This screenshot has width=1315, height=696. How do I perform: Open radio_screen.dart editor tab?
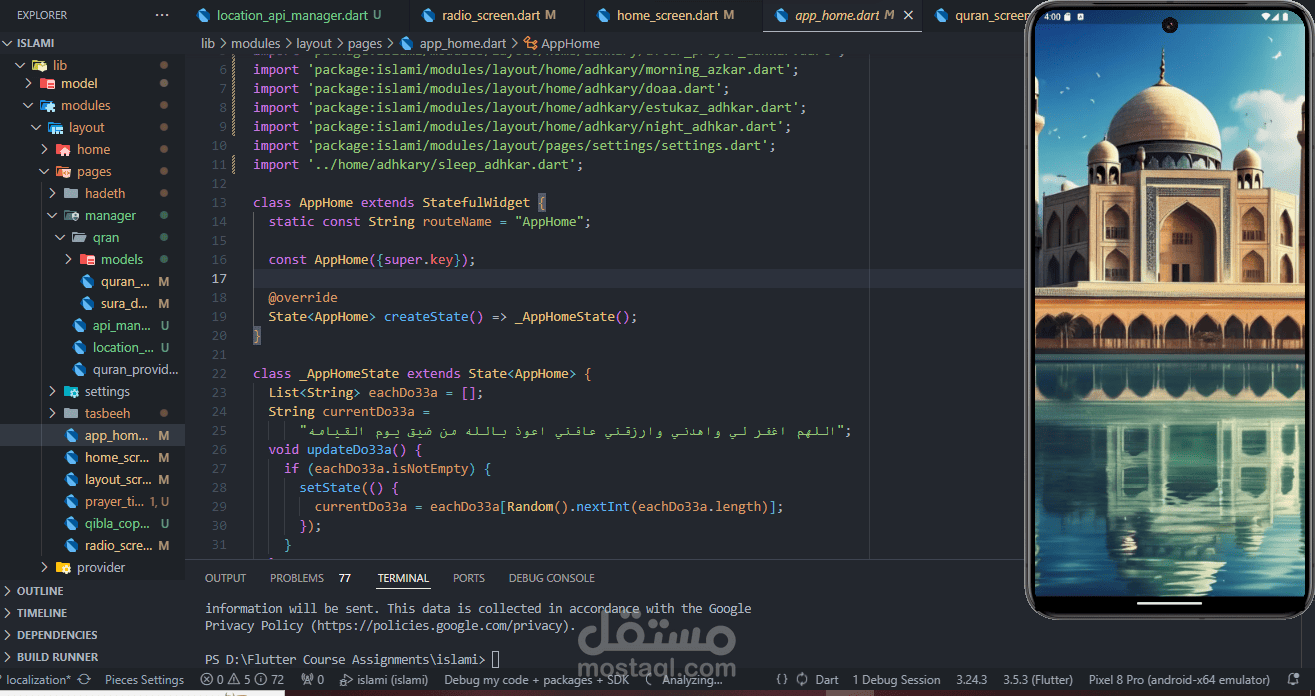click(x=488, y=15)
